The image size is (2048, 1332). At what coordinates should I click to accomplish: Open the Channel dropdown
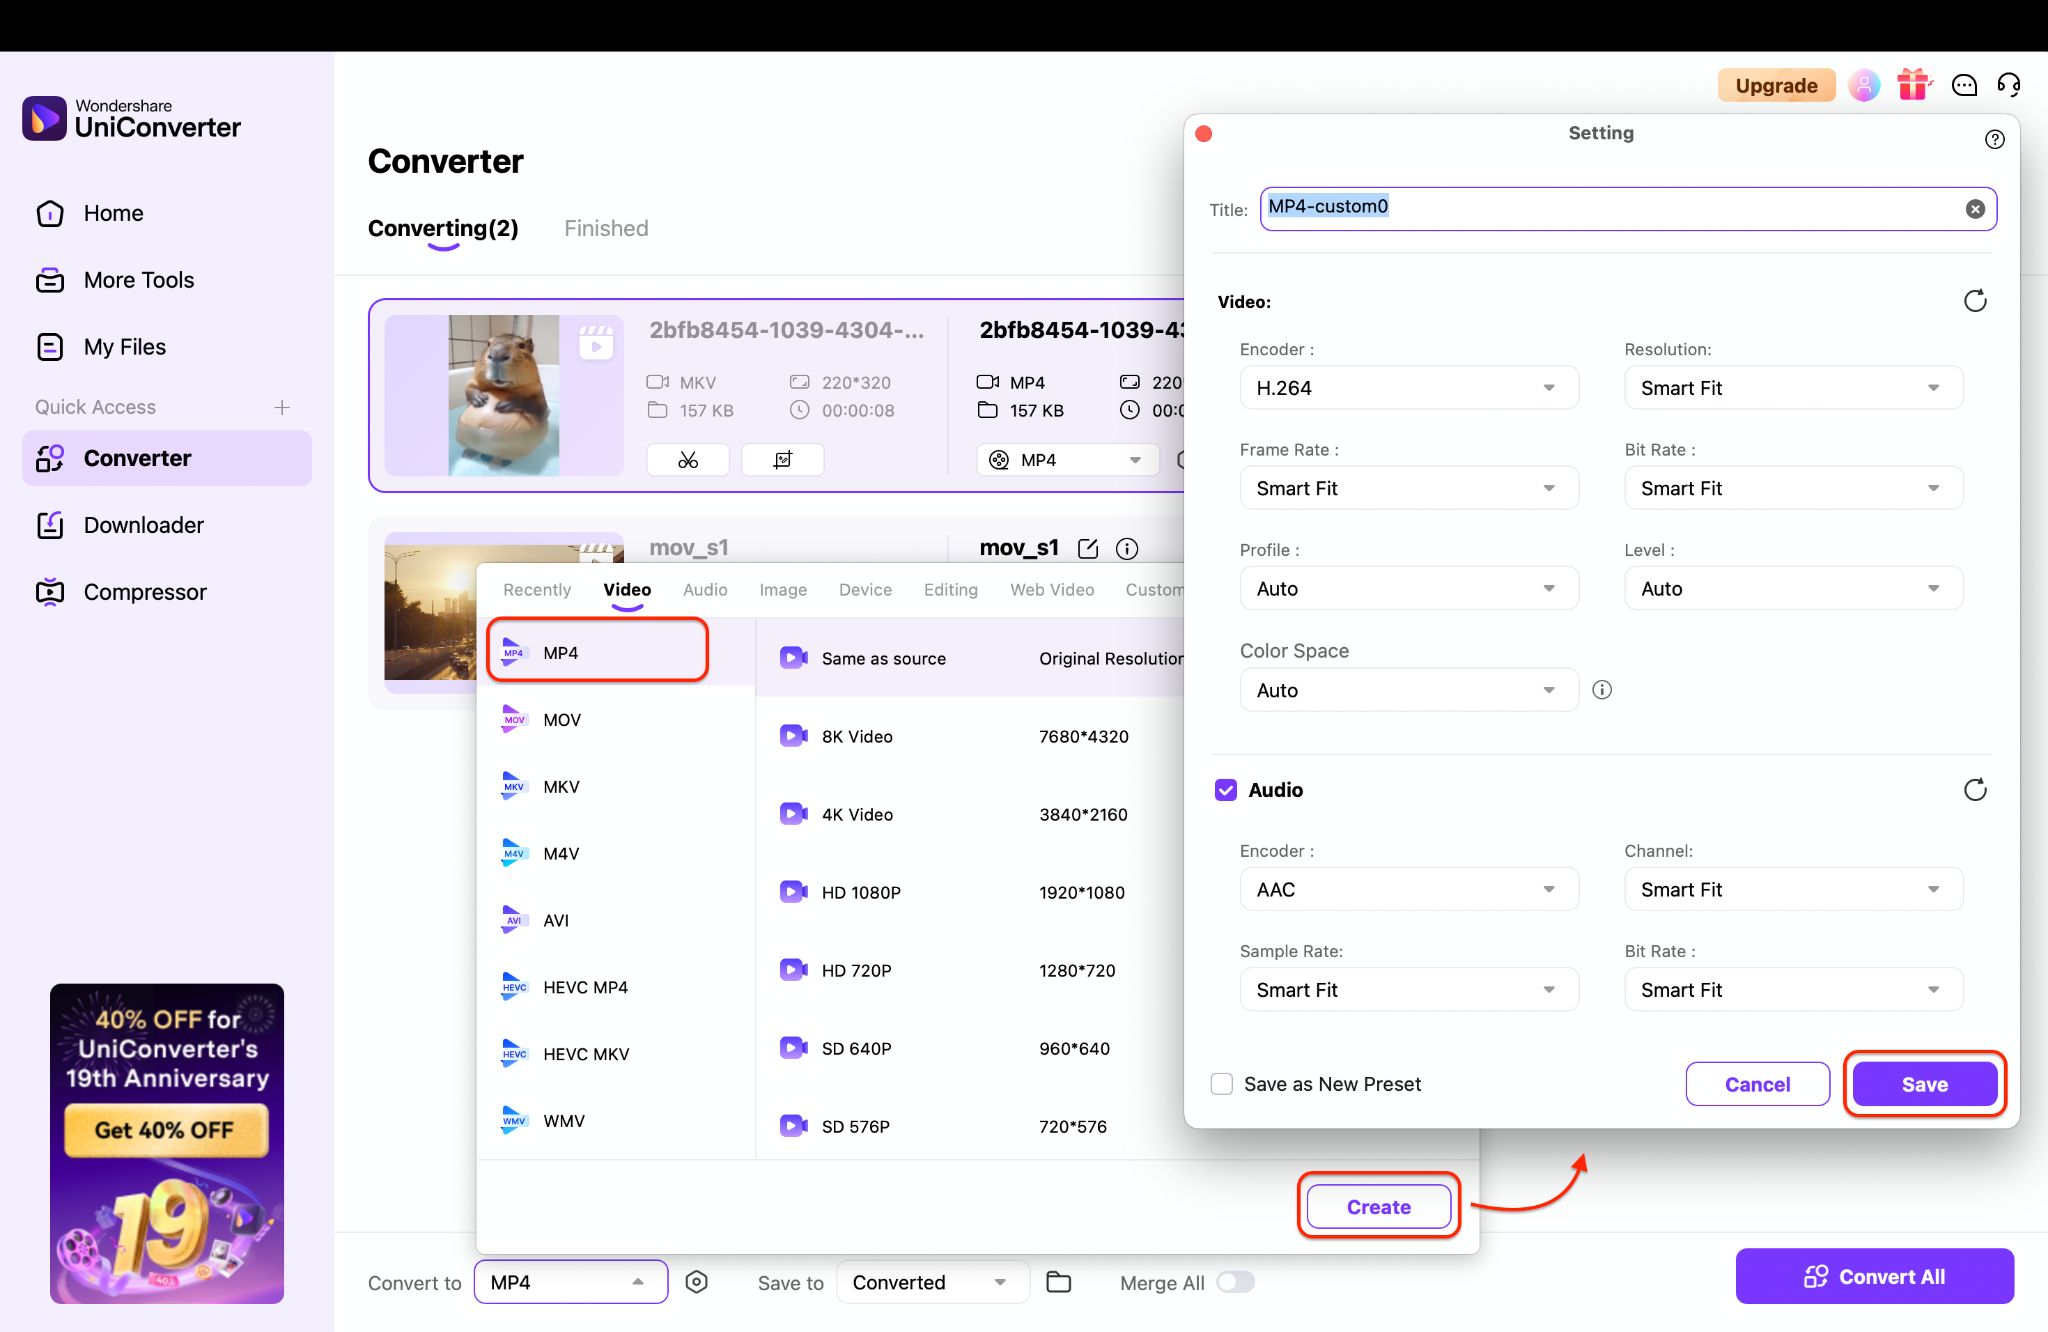tap(1794, 890)
